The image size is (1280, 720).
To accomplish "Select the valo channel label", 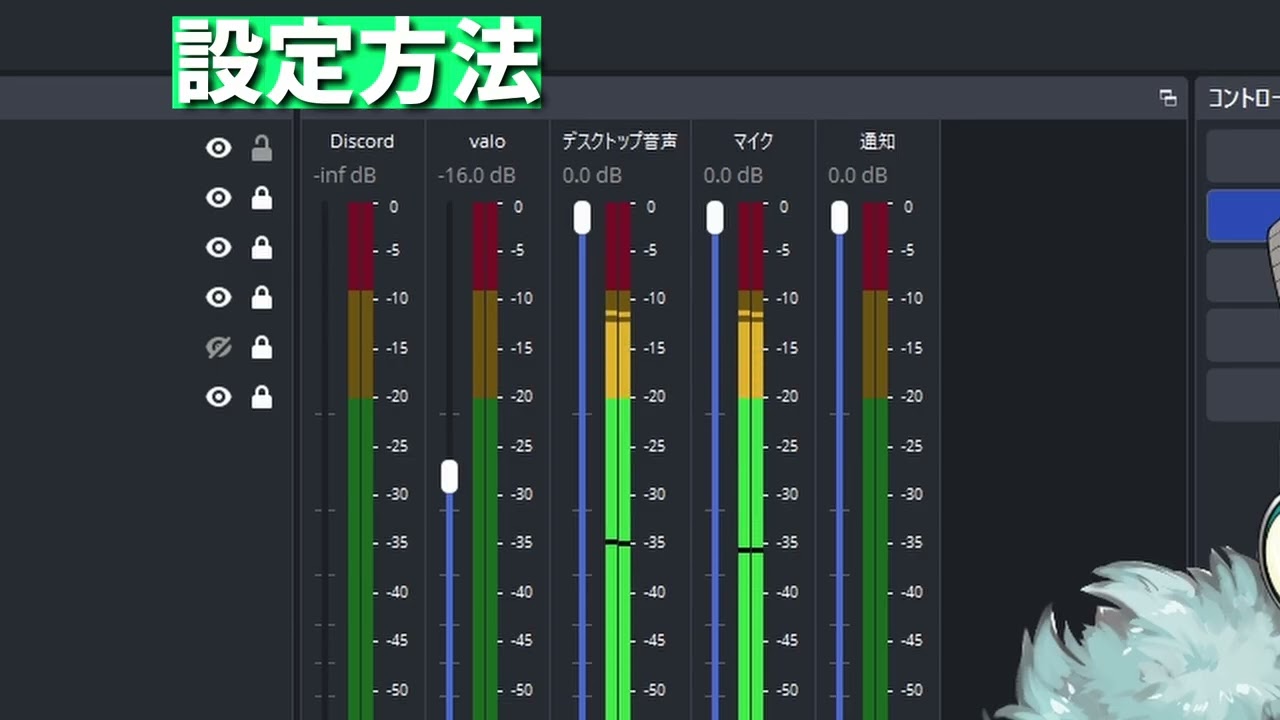I will (487, 142).
